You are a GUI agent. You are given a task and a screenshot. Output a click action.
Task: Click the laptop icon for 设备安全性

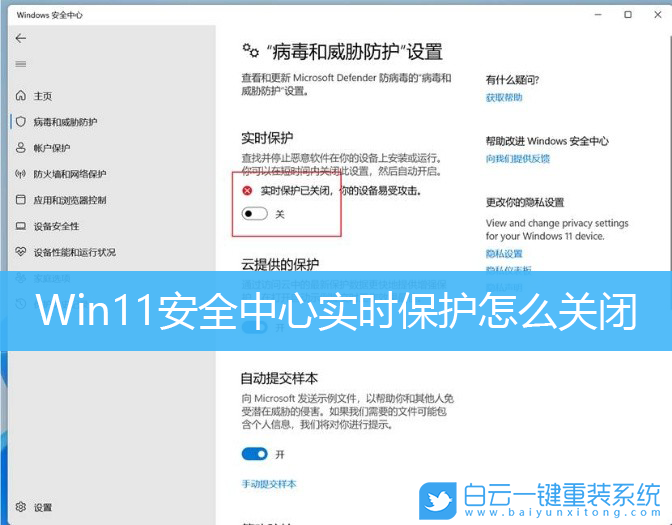[x=21, y=226]
